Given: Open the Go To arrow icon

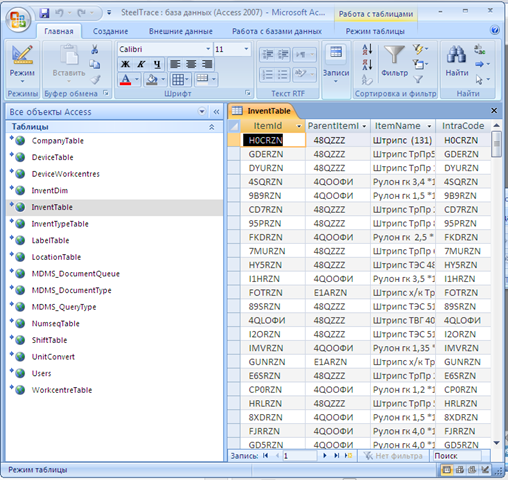Looking at the screenshot, I should [482, 64].
